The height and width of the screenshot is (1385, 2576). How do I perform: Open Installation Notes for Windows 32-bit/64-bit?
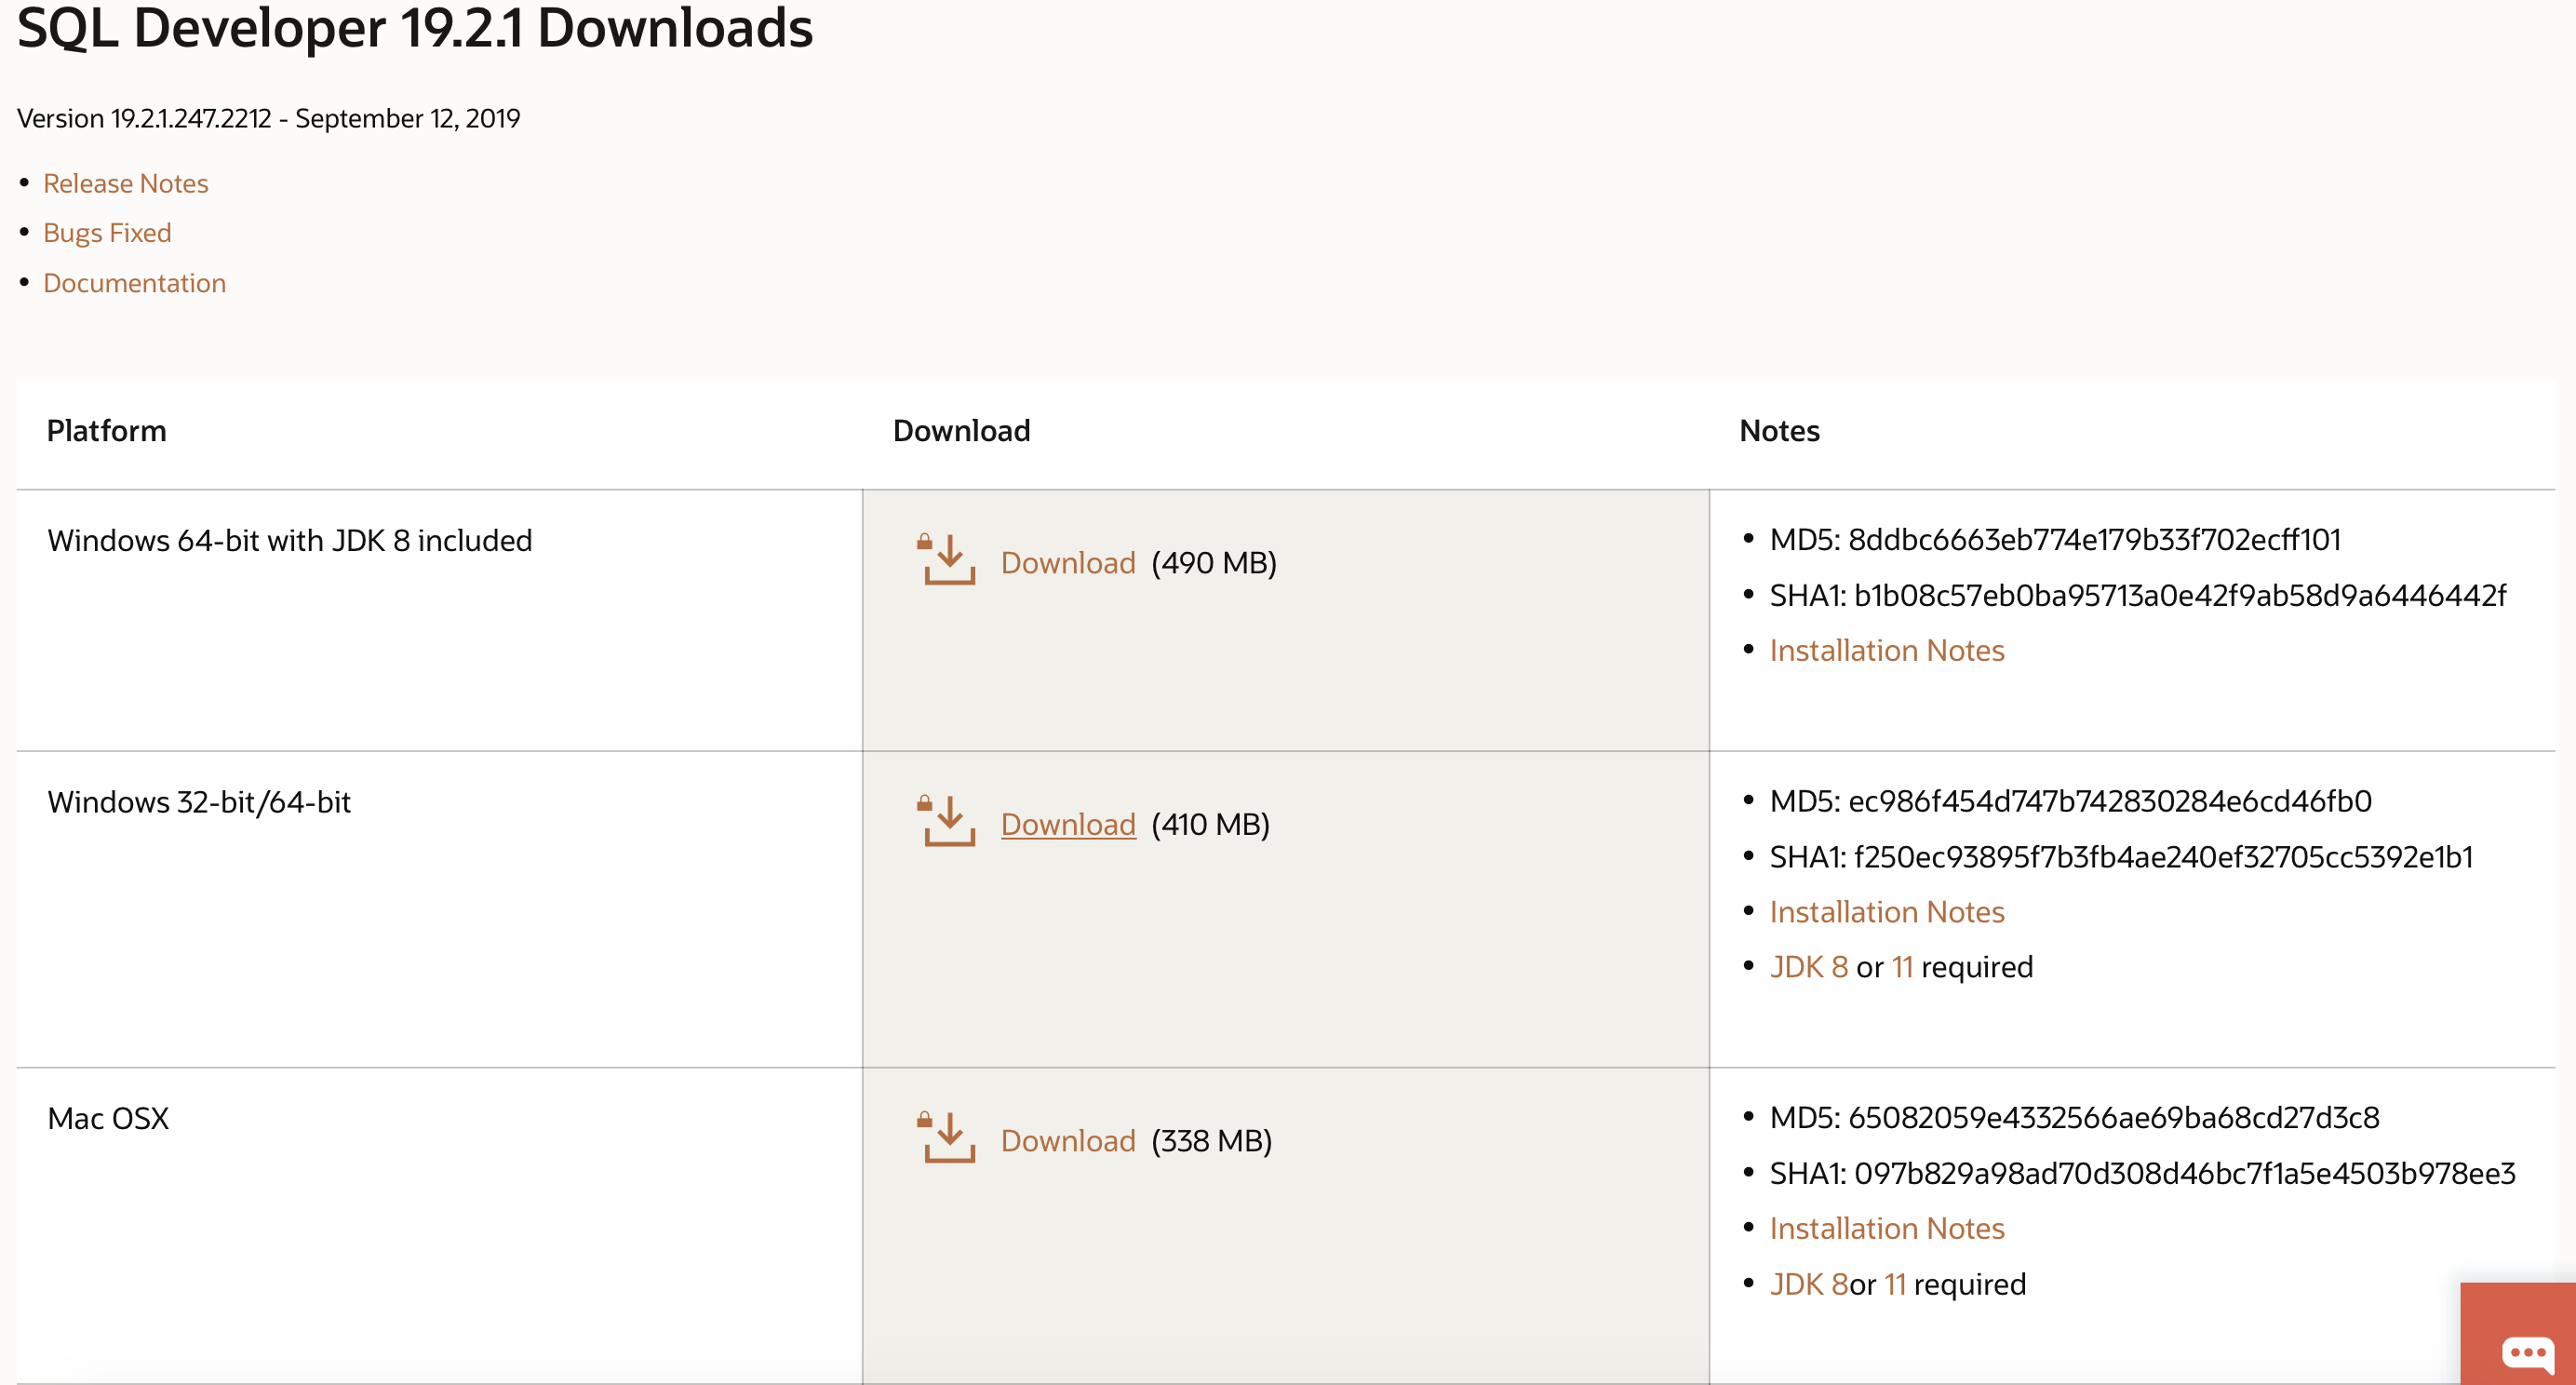[x=1886, y=912]
